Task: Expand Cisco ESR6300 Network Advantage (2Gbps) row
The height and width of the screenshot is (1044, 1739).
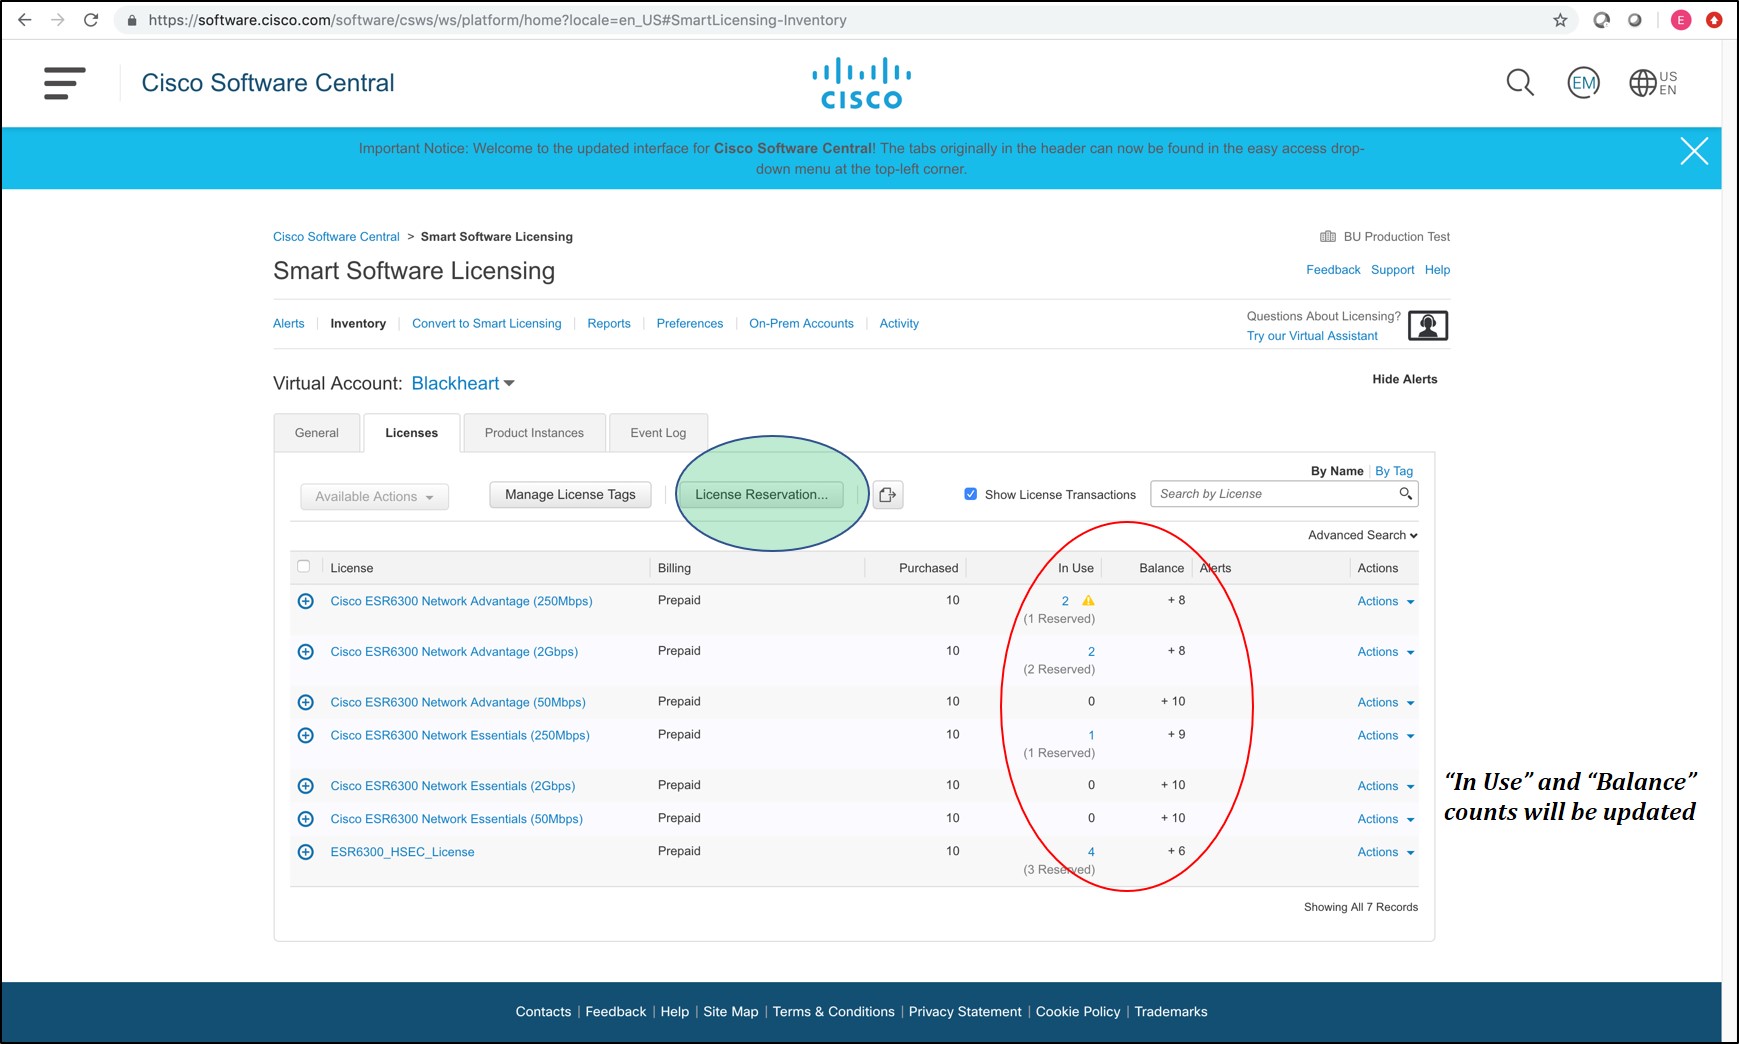Action: point(306,652)
